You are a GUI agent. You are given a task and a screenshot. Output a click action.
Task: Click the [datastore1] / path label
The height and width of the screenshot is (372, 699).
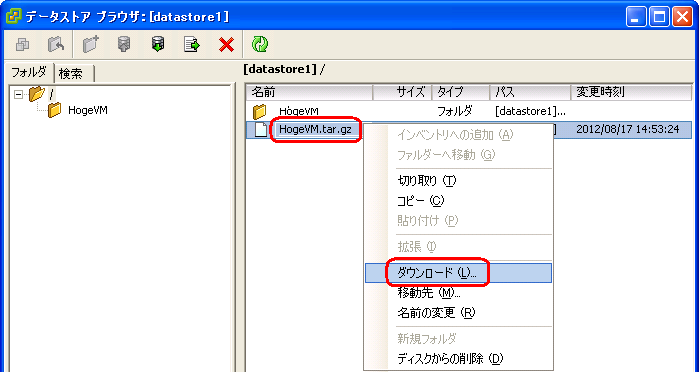(284, 69)
